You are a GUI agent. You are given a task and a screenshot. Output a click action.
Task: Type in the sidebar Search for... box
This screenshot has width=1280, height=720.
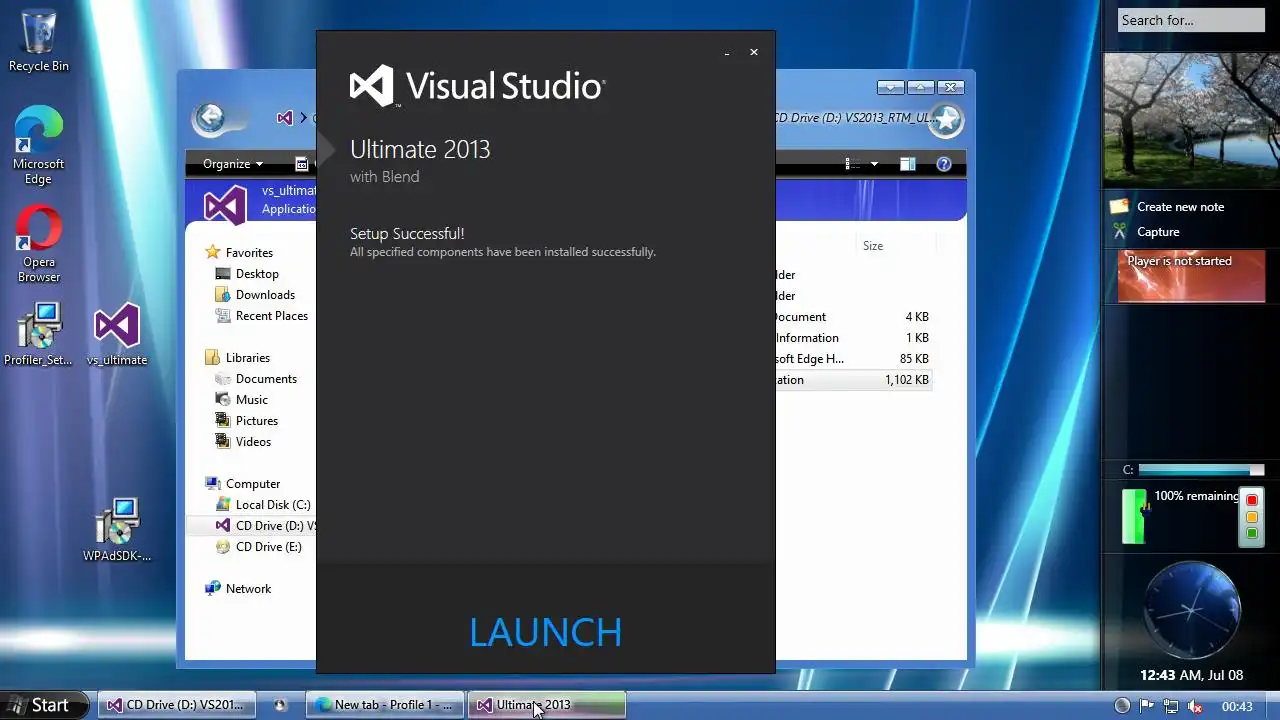(x=1191, y=20)
